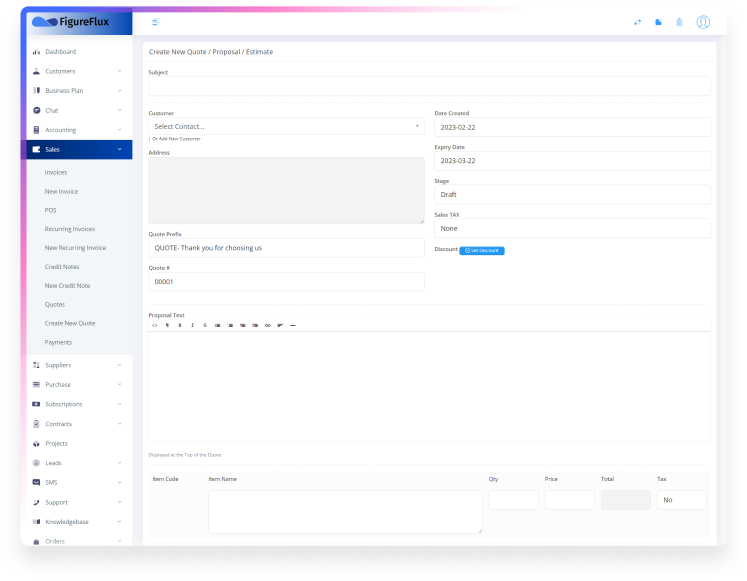The image size is (747, 581).
Task: Insert link via Proposal Text toolbar
Action: 267,325
